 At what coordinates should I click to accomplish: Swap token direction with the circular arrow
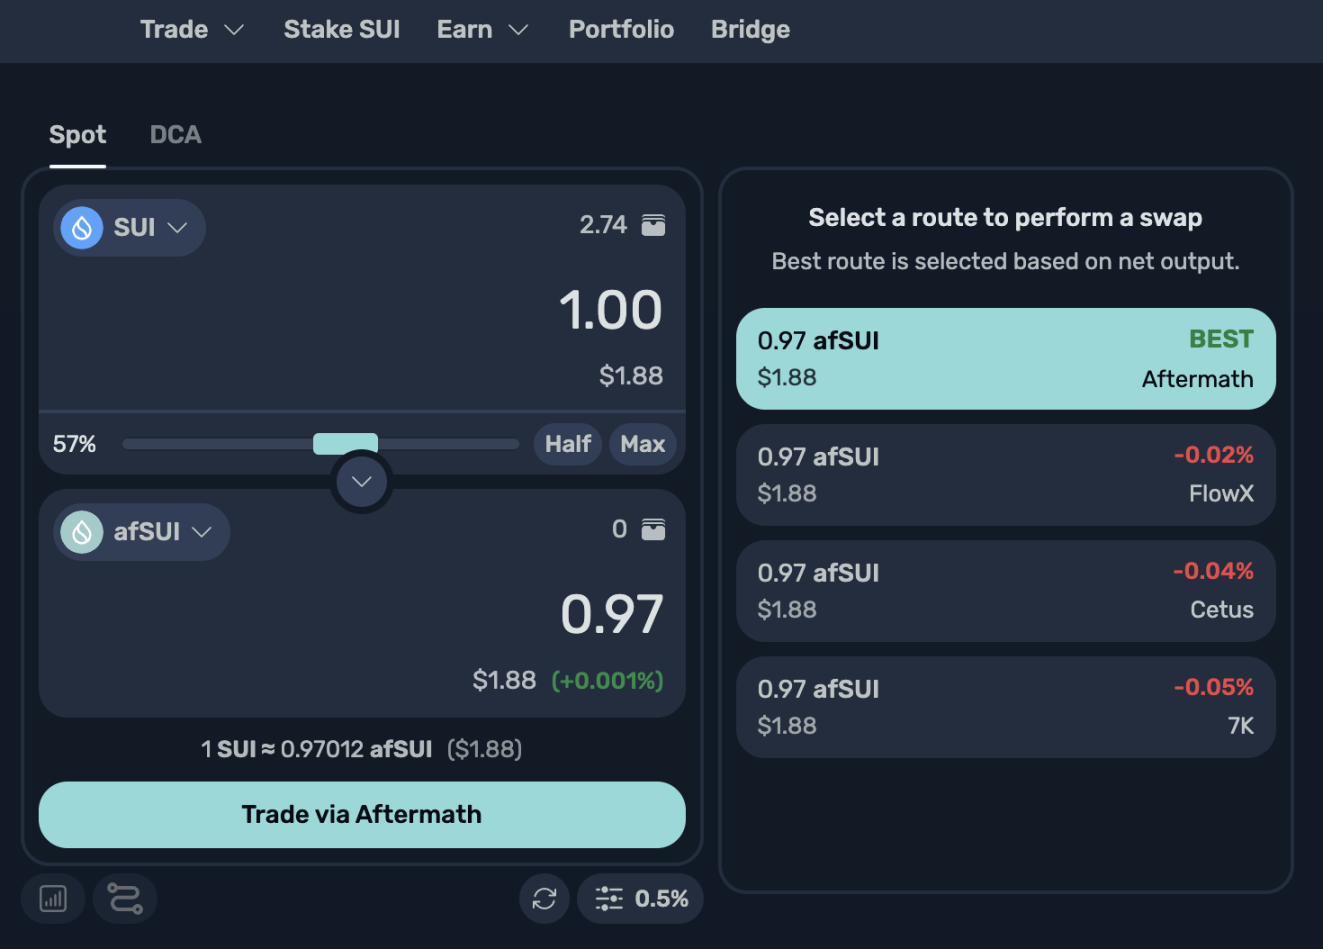pyautogui.click(x=361, y=482)
